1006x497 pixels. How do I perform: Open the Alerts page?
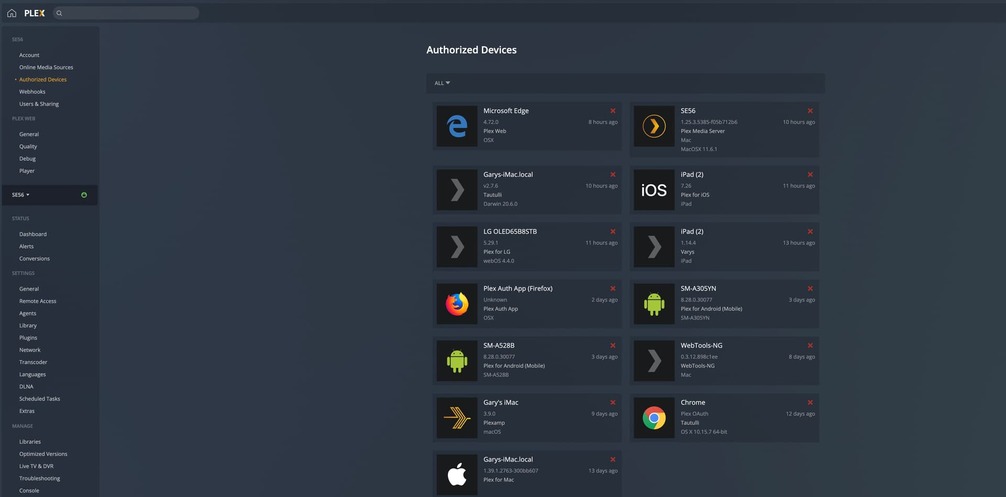point(26,247)
